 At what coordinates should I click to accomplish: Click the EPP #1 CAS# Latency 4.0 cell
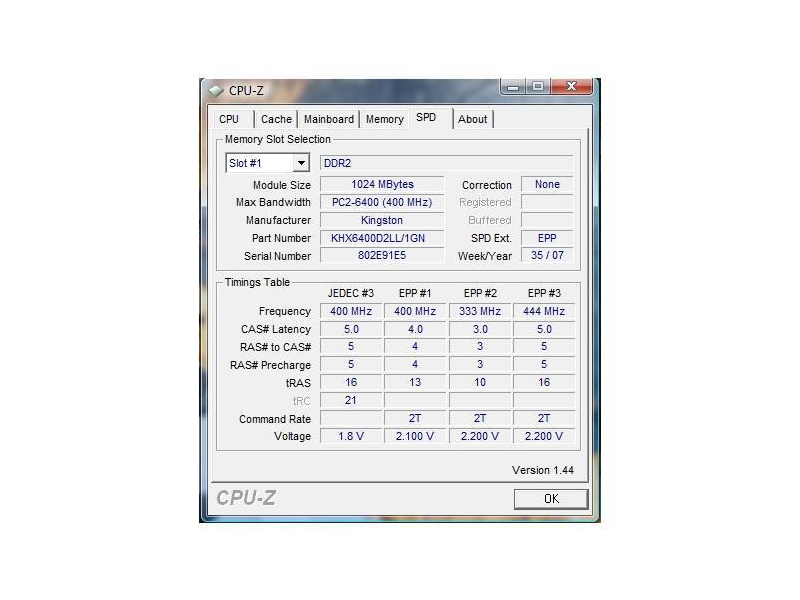(415, 329)
